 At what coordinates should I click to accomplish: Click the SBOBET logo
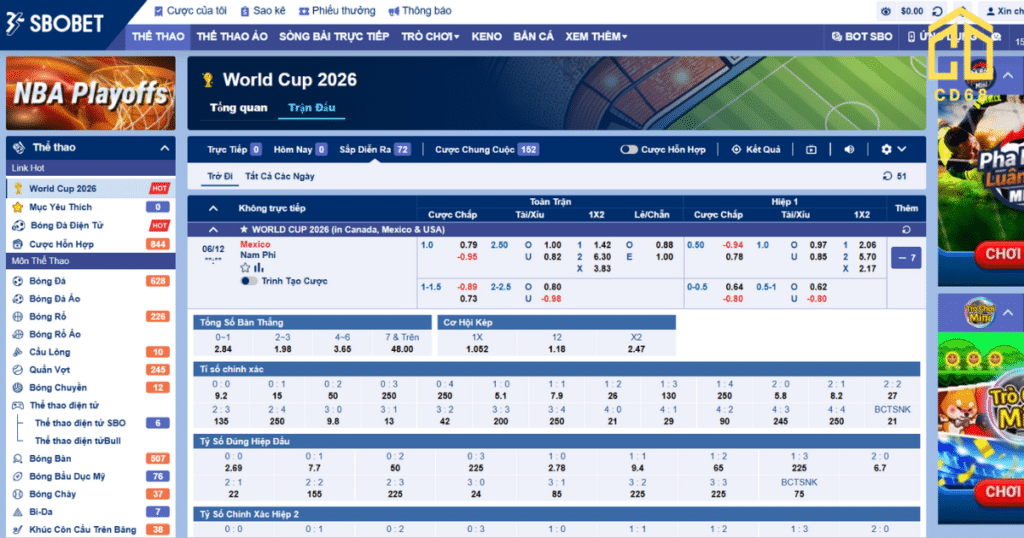point(55,24)
